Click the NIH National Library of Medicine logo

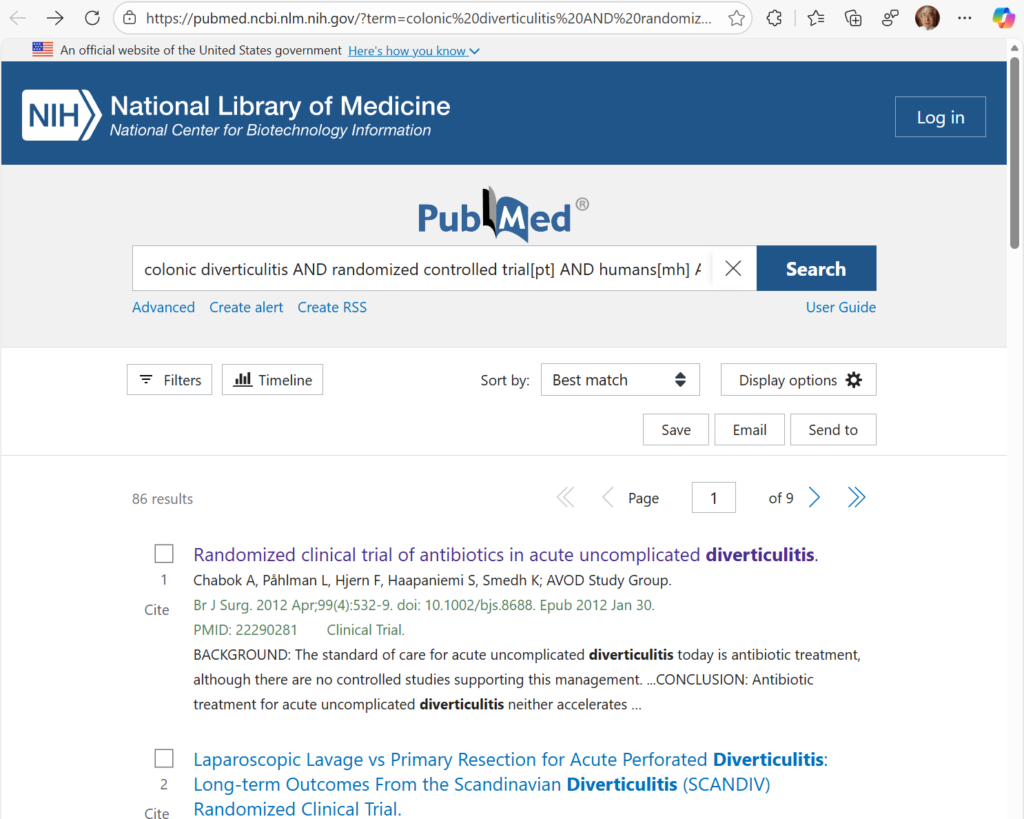(236, 116)
